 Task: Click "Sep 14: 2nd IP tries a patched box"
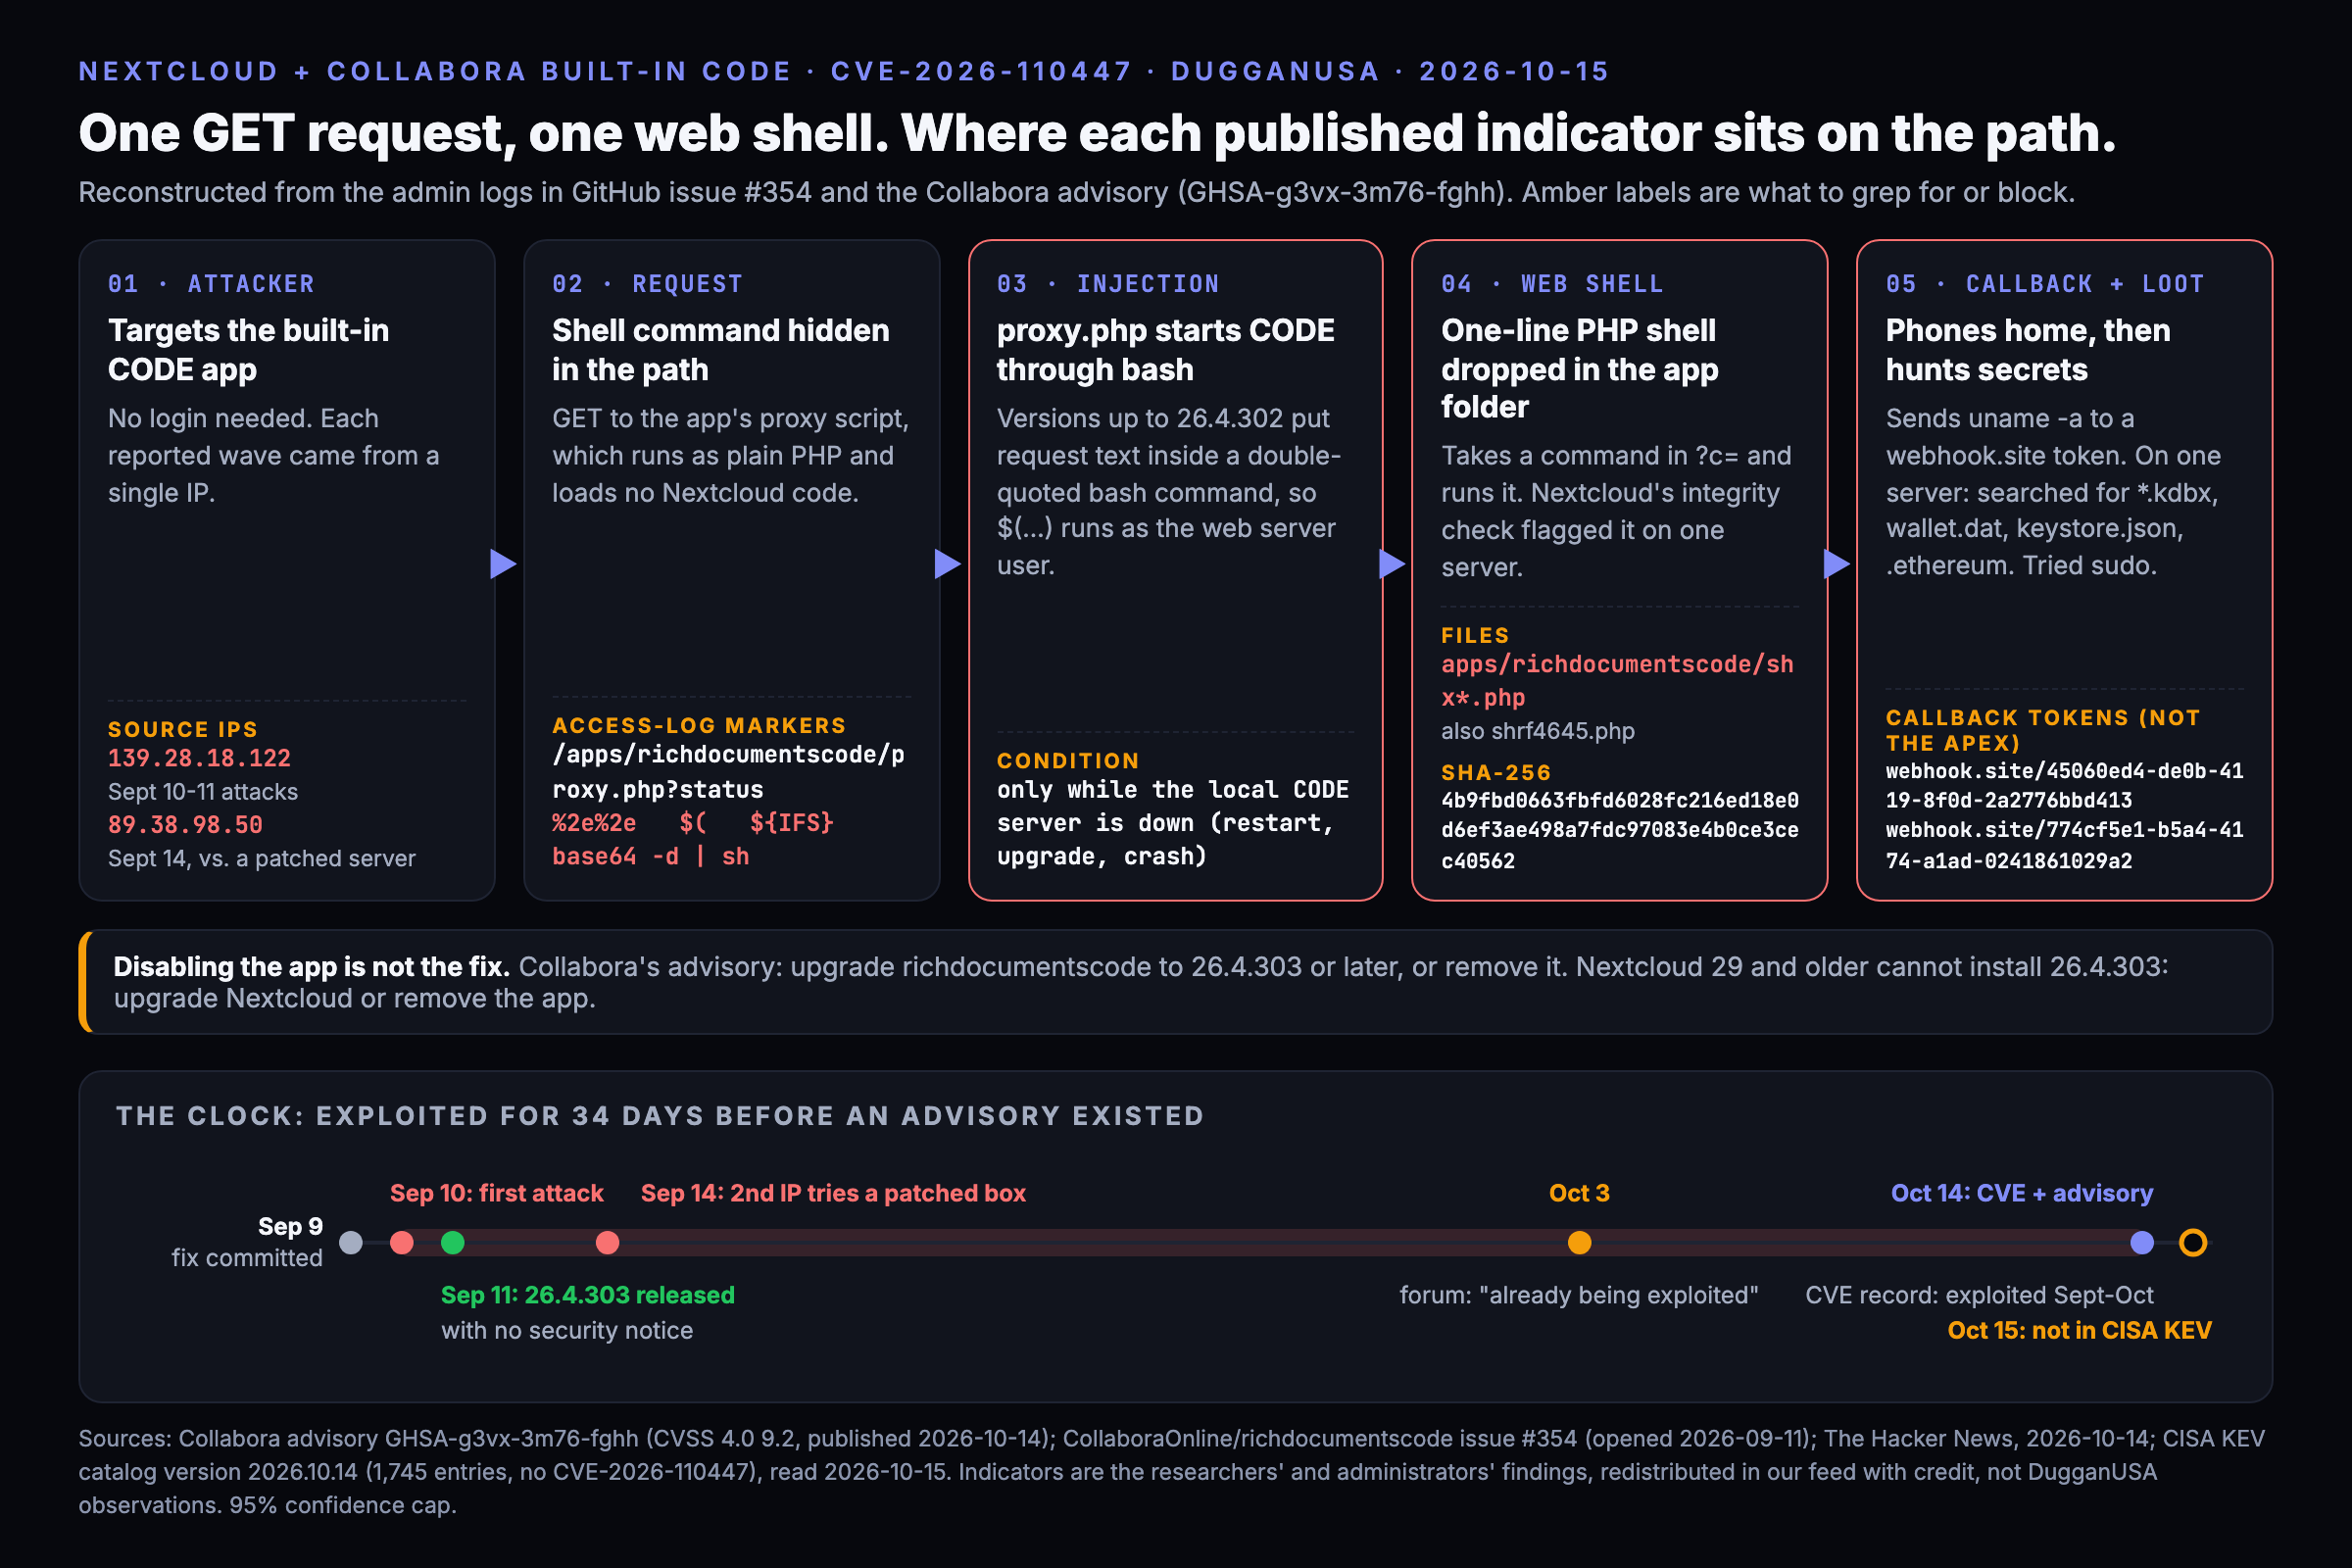click(833, 1193)
